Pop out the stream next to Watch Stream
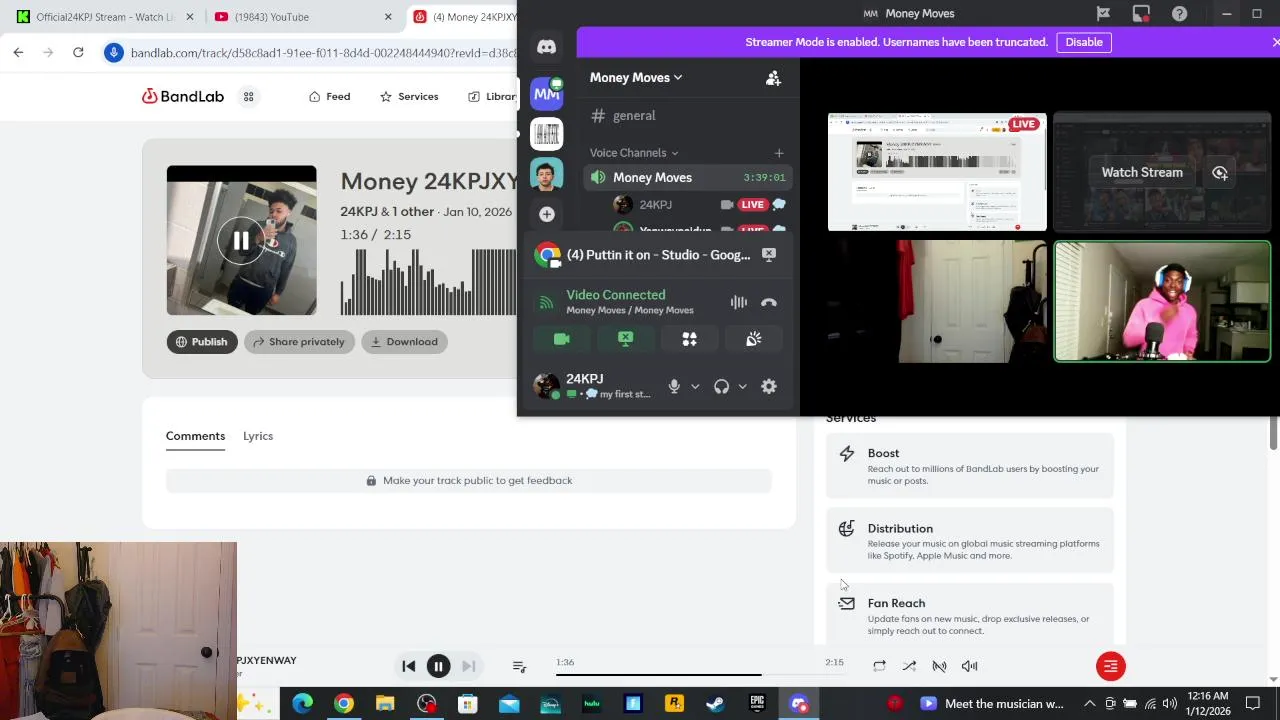The height and width of the screenshot is (720, 1280). (x=1220, y=172)
